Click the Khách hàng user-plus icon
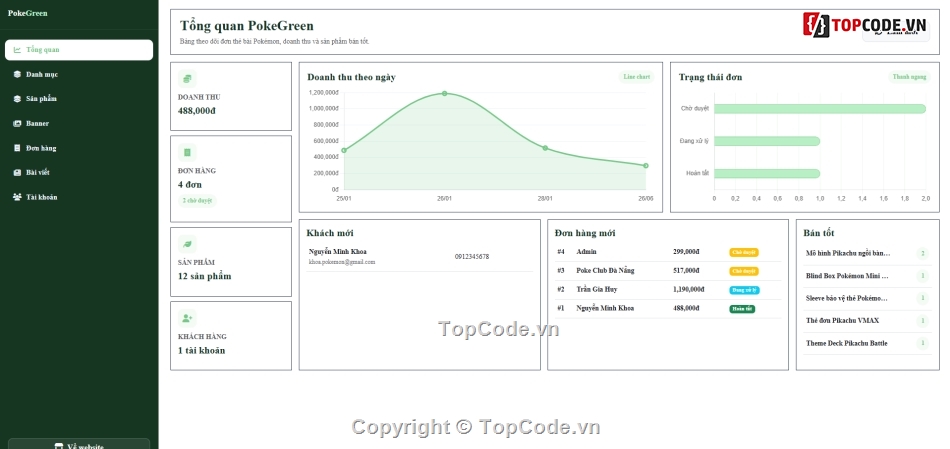950x449 pixels. click(187, 318)
